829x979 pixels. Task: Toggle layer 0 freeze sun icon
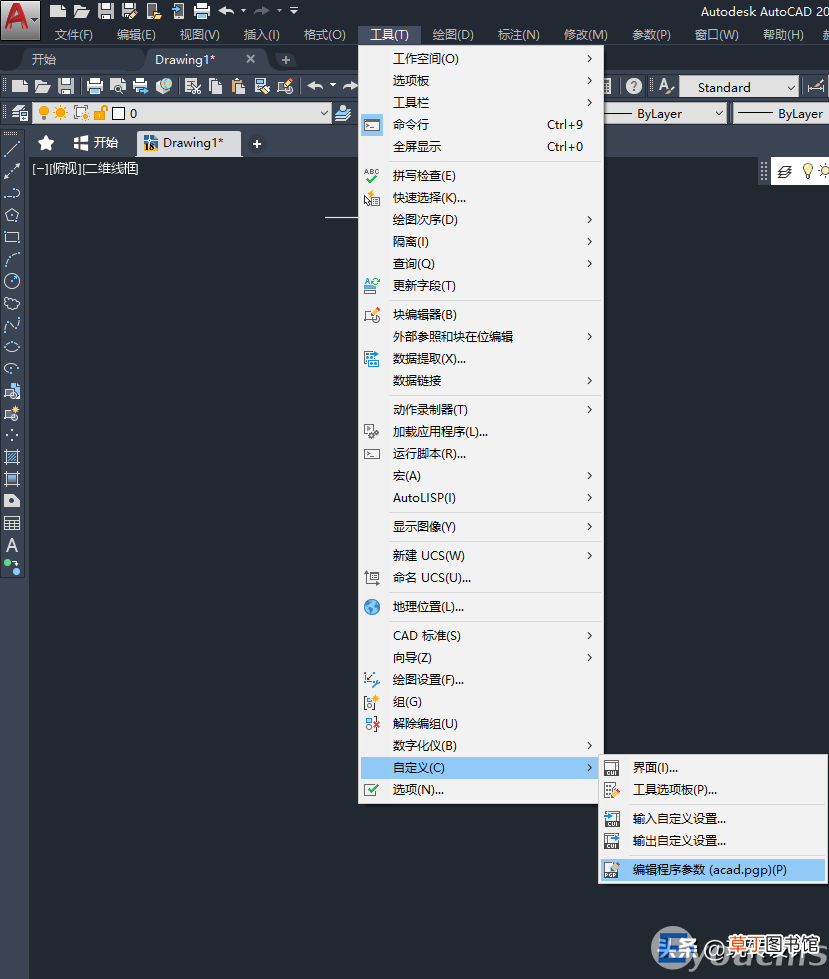(61, 113)
